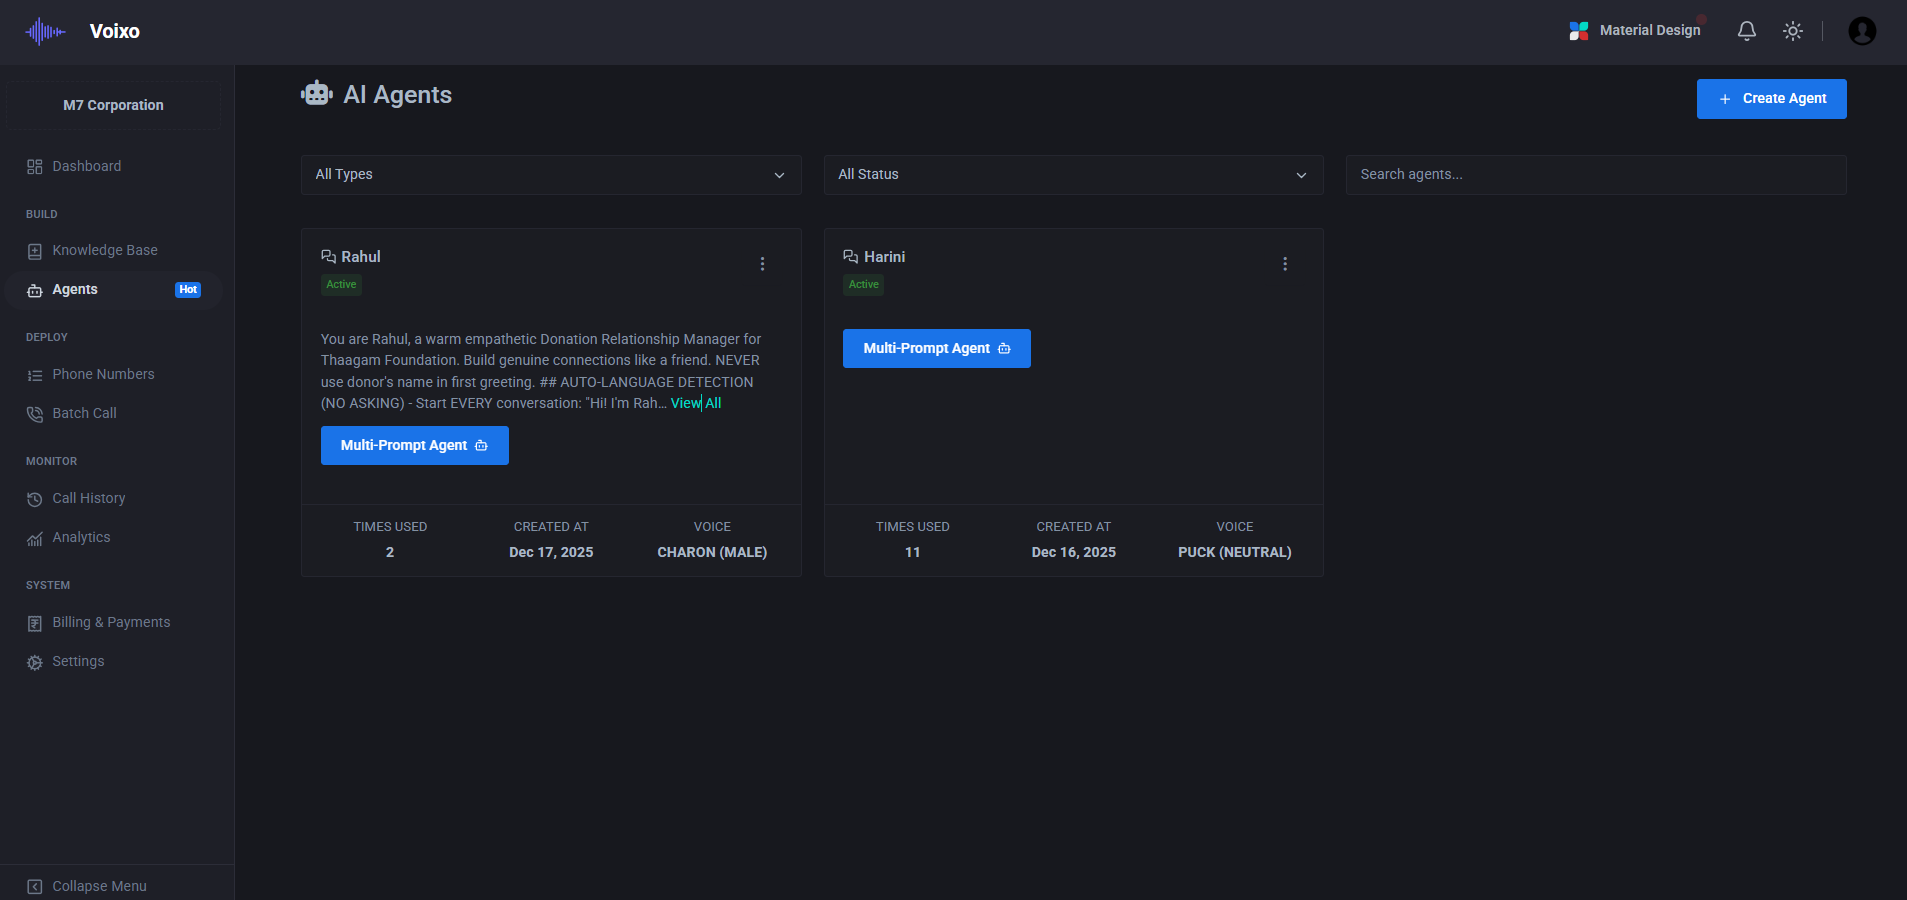
Task: Open the Dashboard from the sidebar
Action: [86, 166]
